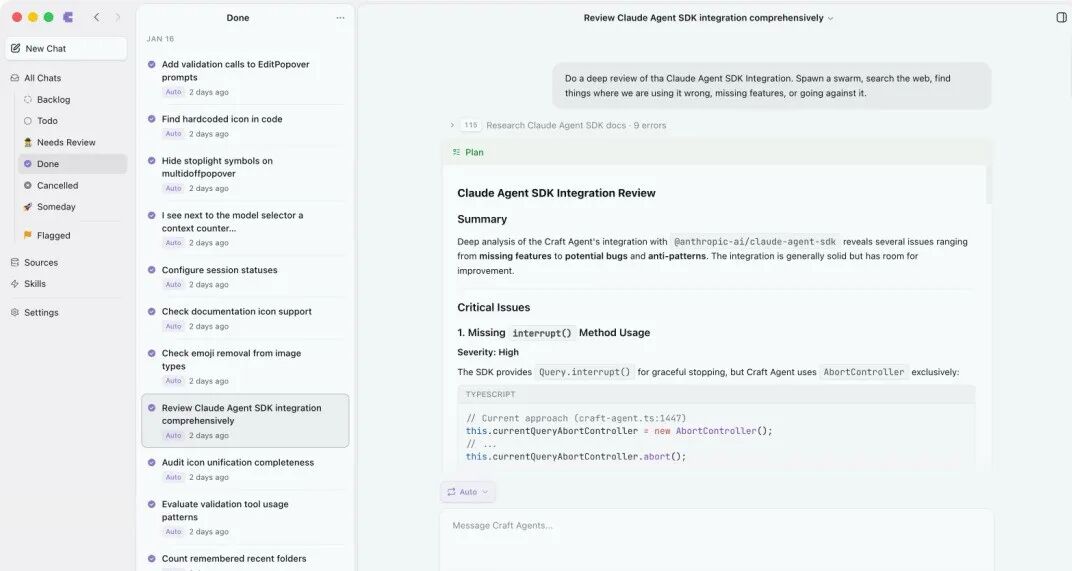This screenshot has height=571, width=1072.
Task: Click Auto badge under Check documentation icon support
Action: (x=174, y=326)
